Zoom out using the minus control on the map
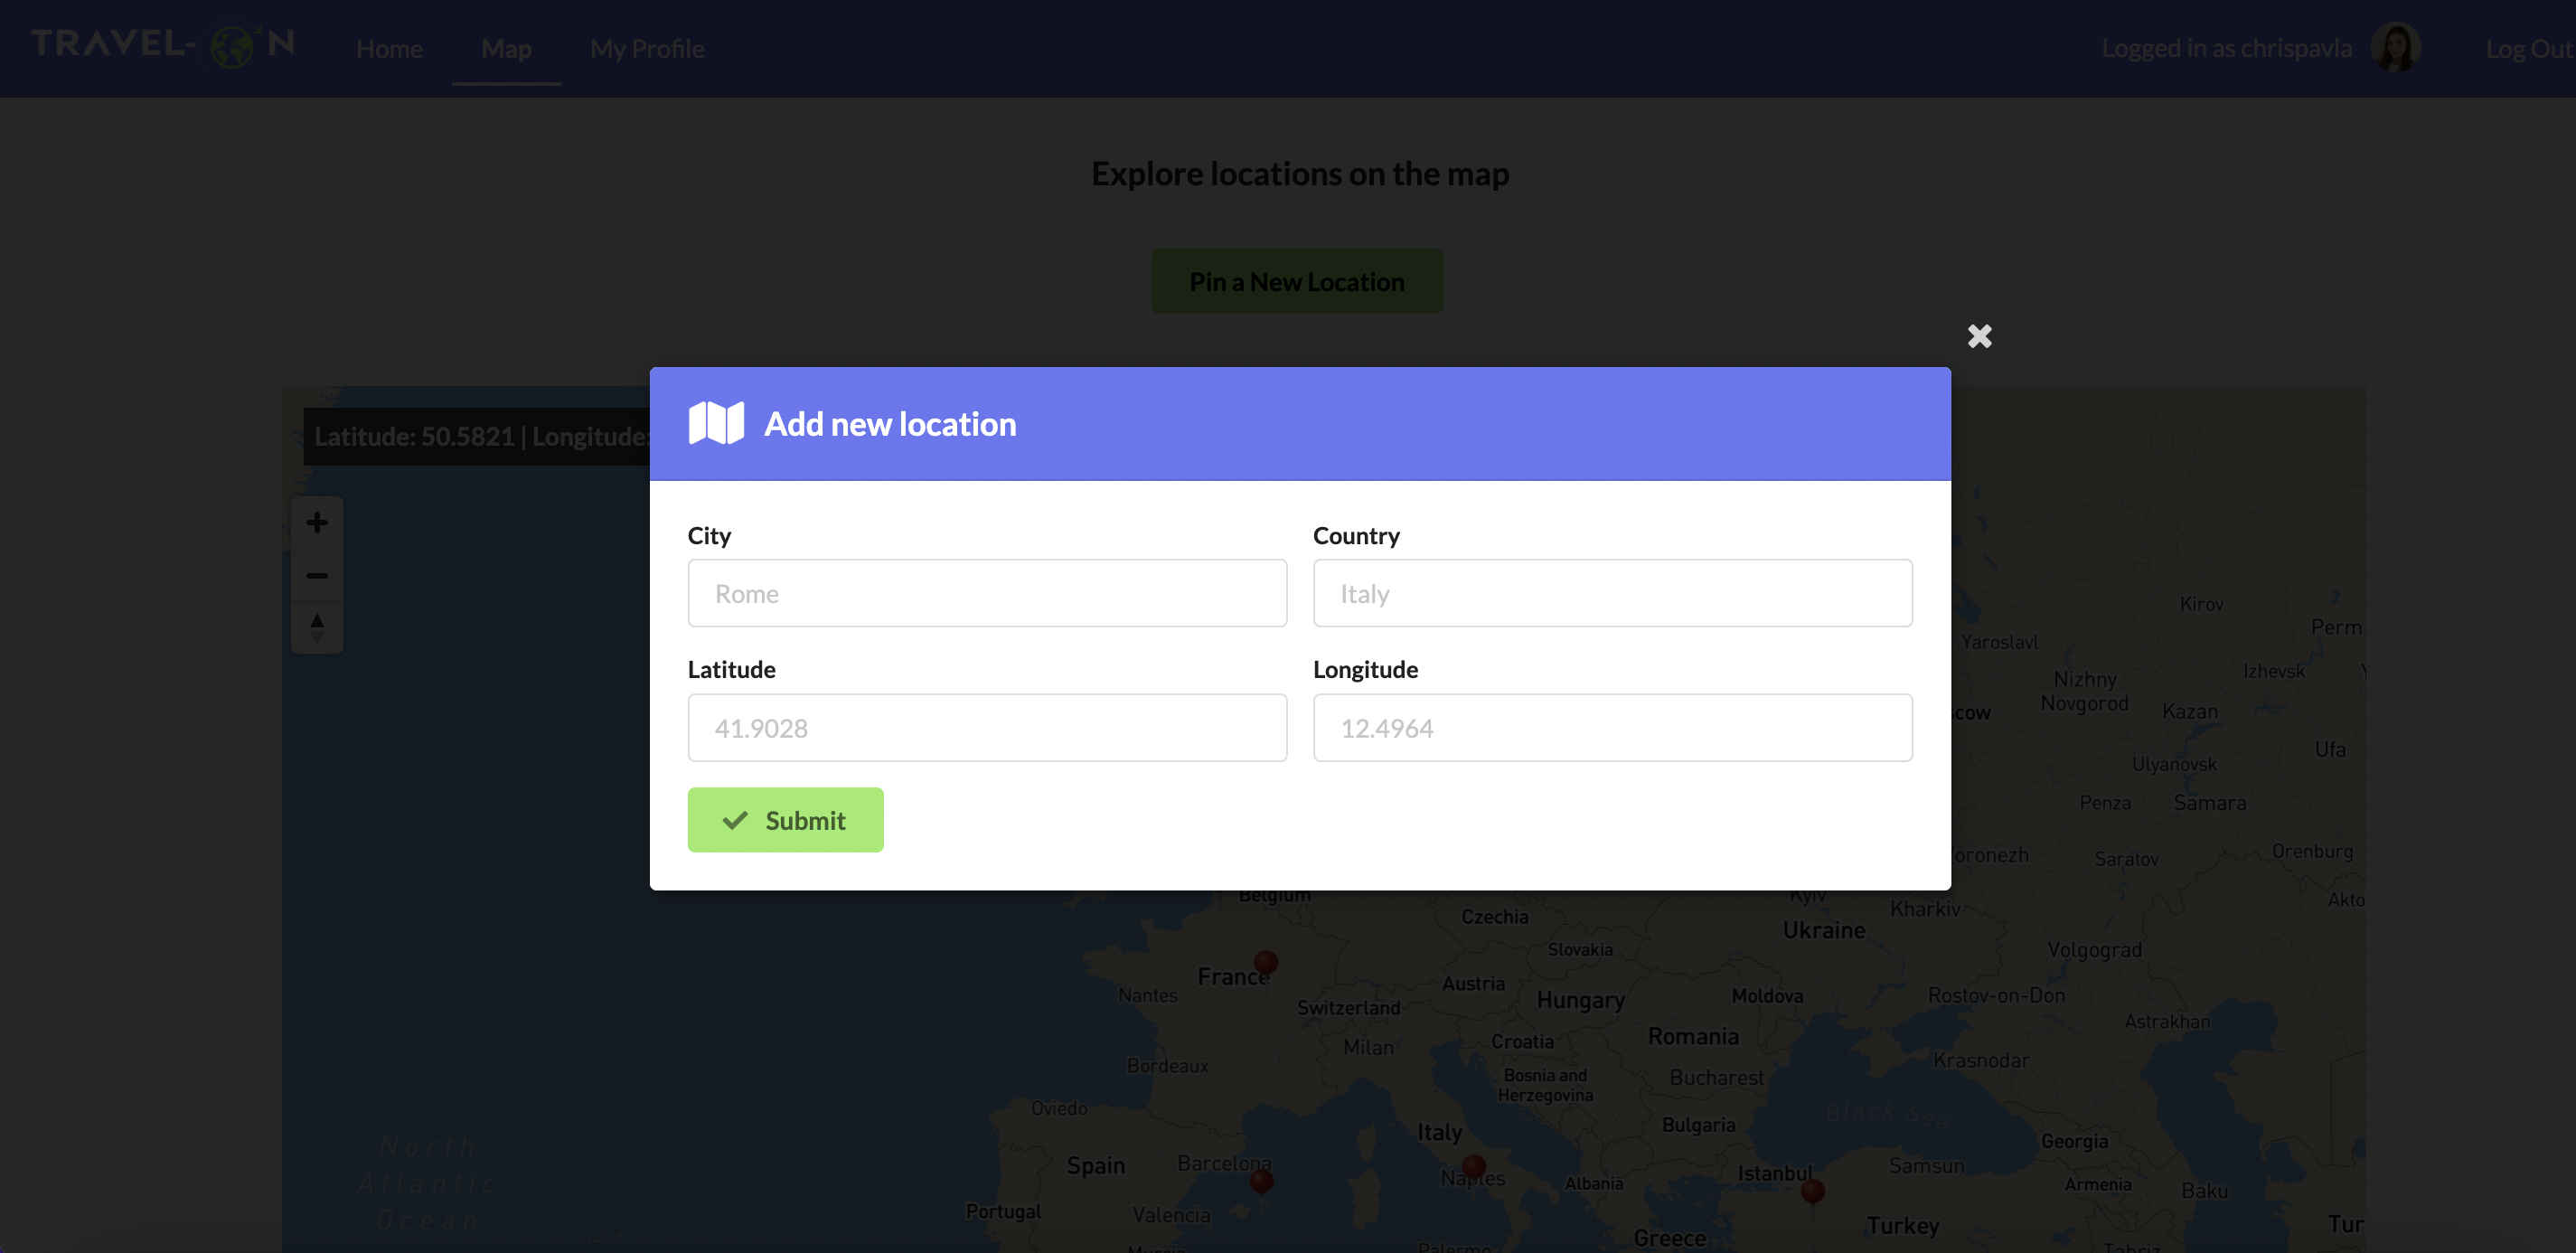This screenshot has width=2576, height=1253. [316, 576]
